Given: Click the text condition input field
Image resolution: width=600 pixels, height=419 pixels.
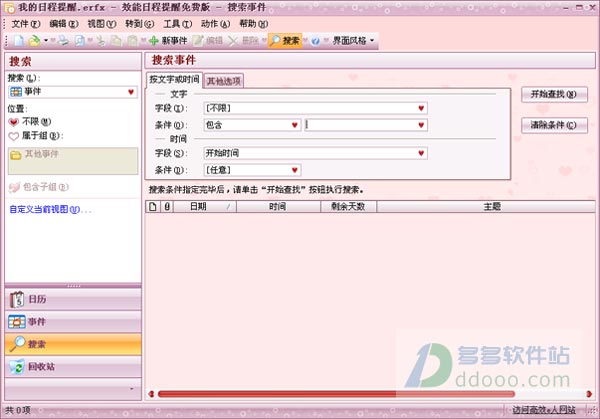Looking at the screenshot, I should [x=365, y=125].
